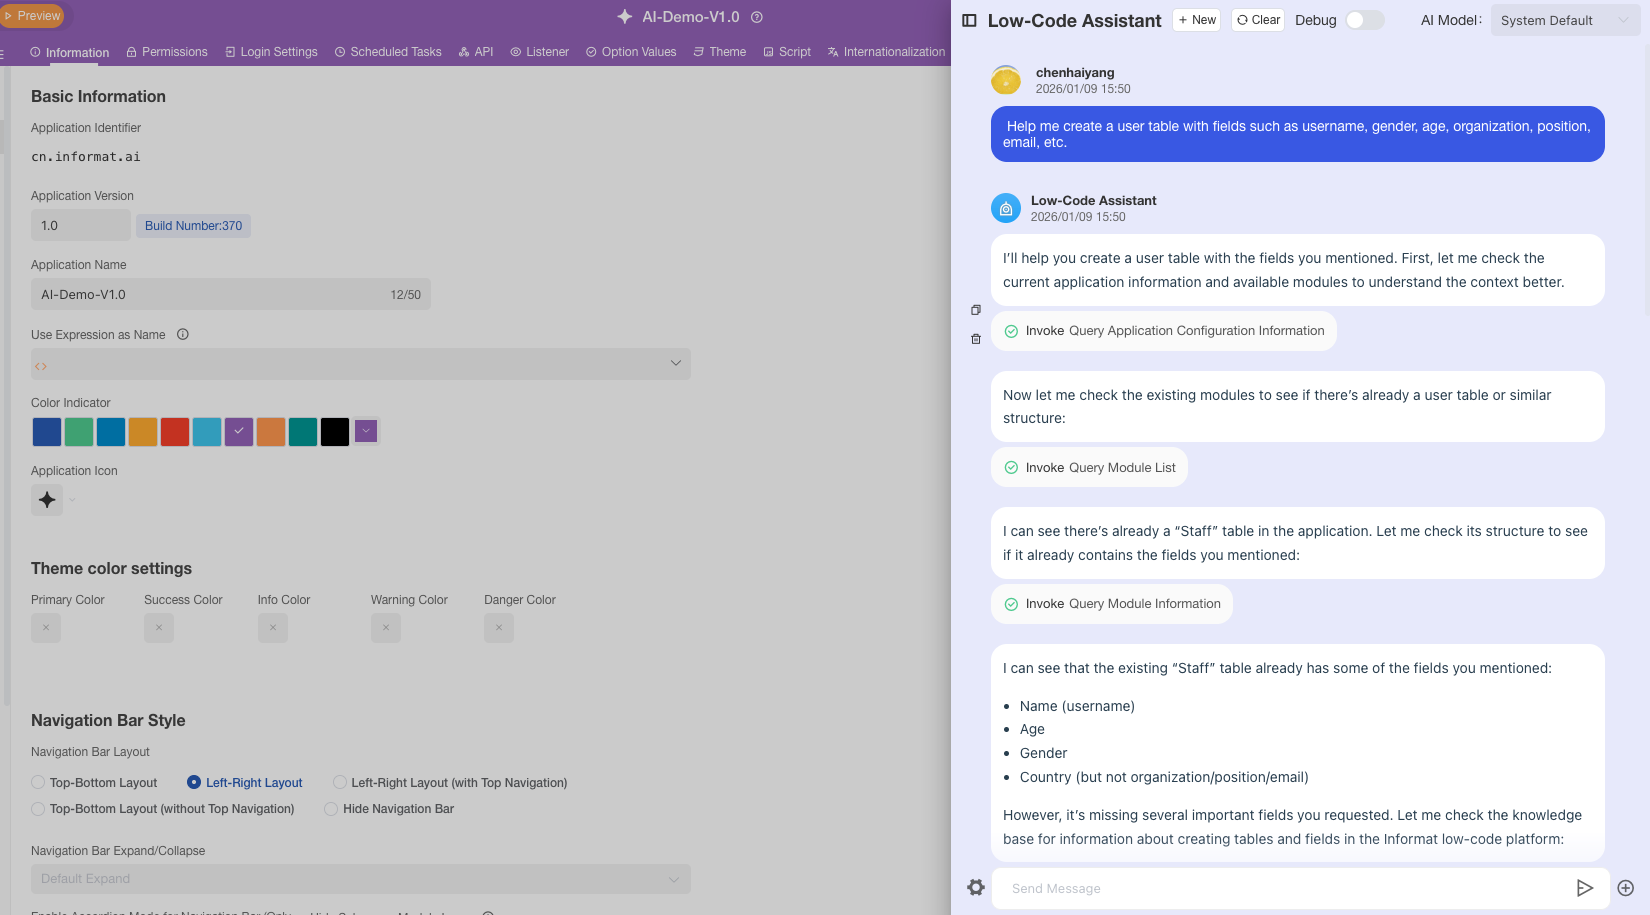
Task: Click info icon next to Use Expression as Name
Action: (x=183, y=335)
